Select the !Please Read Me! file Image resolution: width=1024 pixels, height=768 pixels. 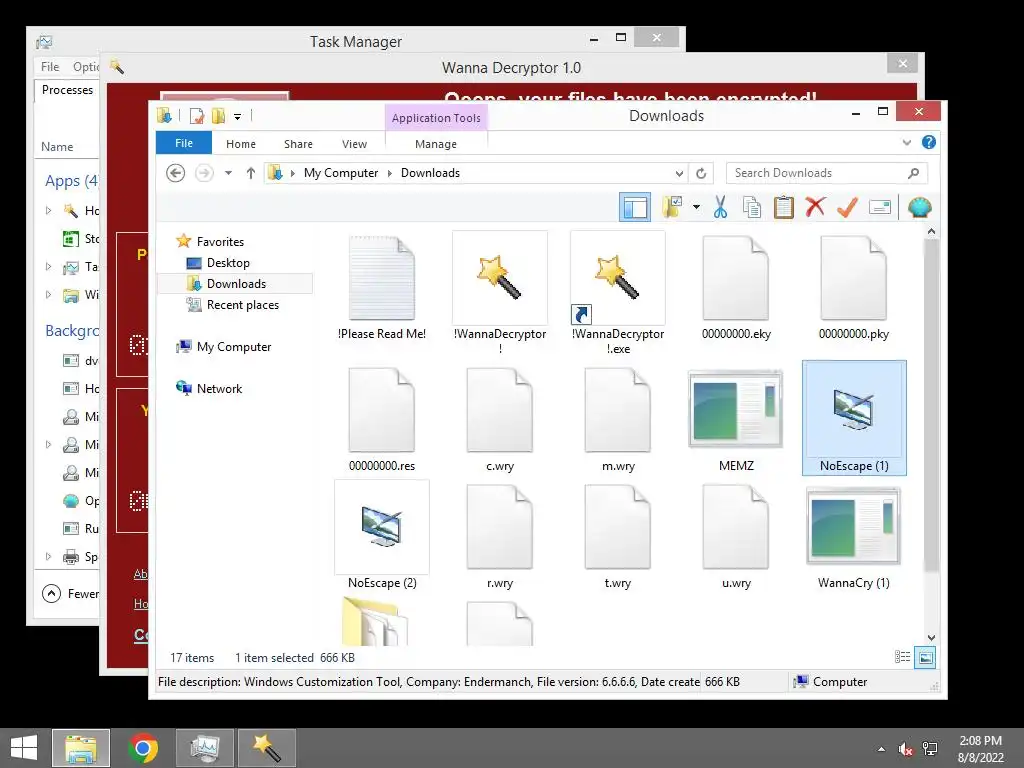coord(382,287)
